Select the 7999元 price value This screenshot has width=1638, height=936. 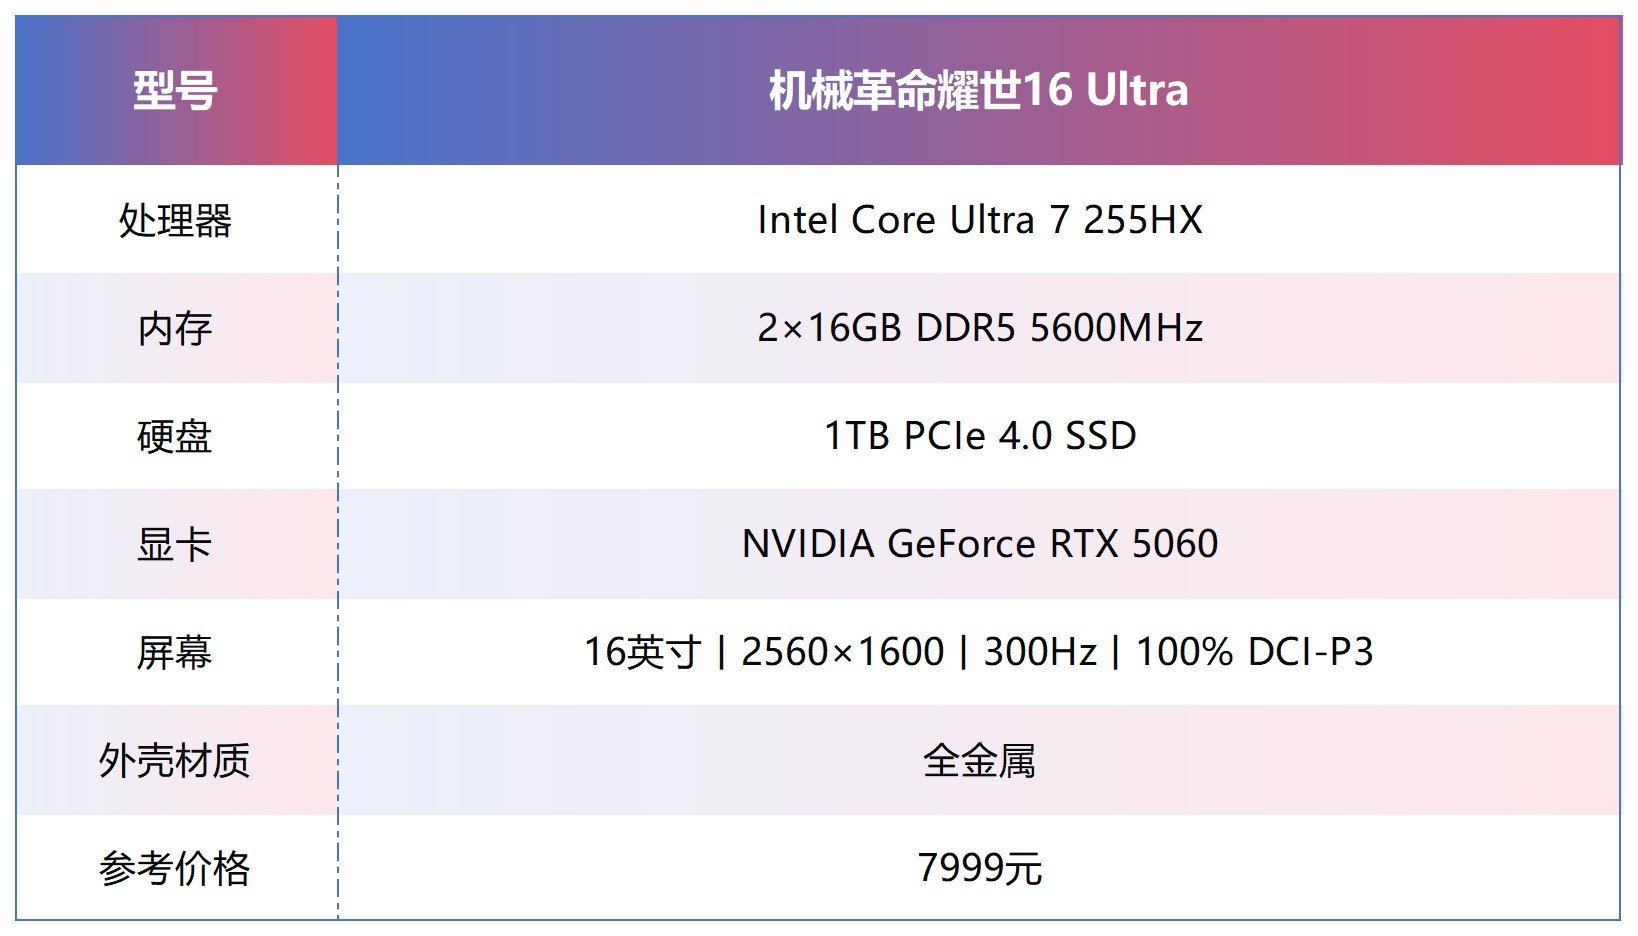coord(979,868)
